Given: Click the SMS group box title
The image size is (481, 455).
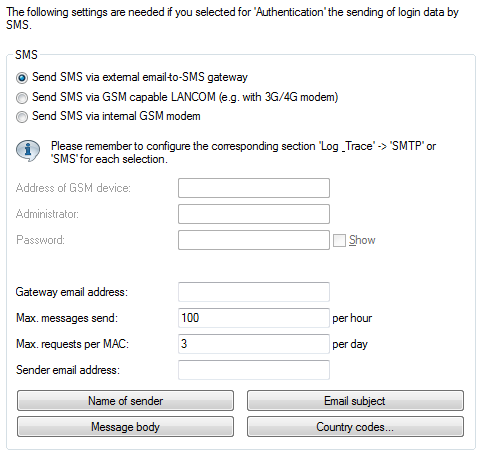Looking at the screenshot, I should [26, 55].
